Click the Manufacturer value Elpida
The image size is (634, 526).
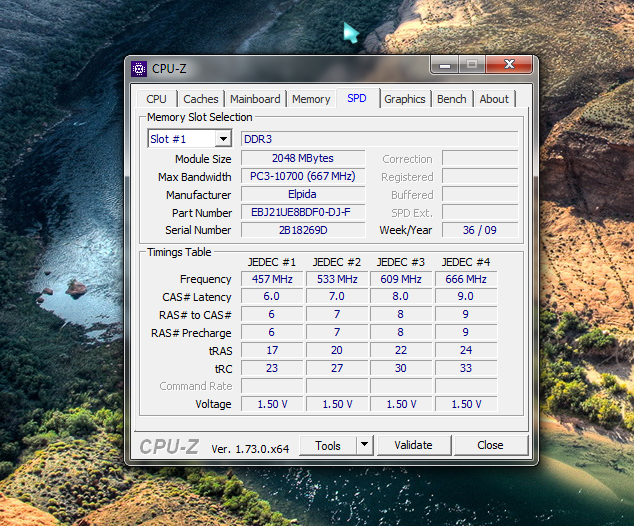(303, 194)
